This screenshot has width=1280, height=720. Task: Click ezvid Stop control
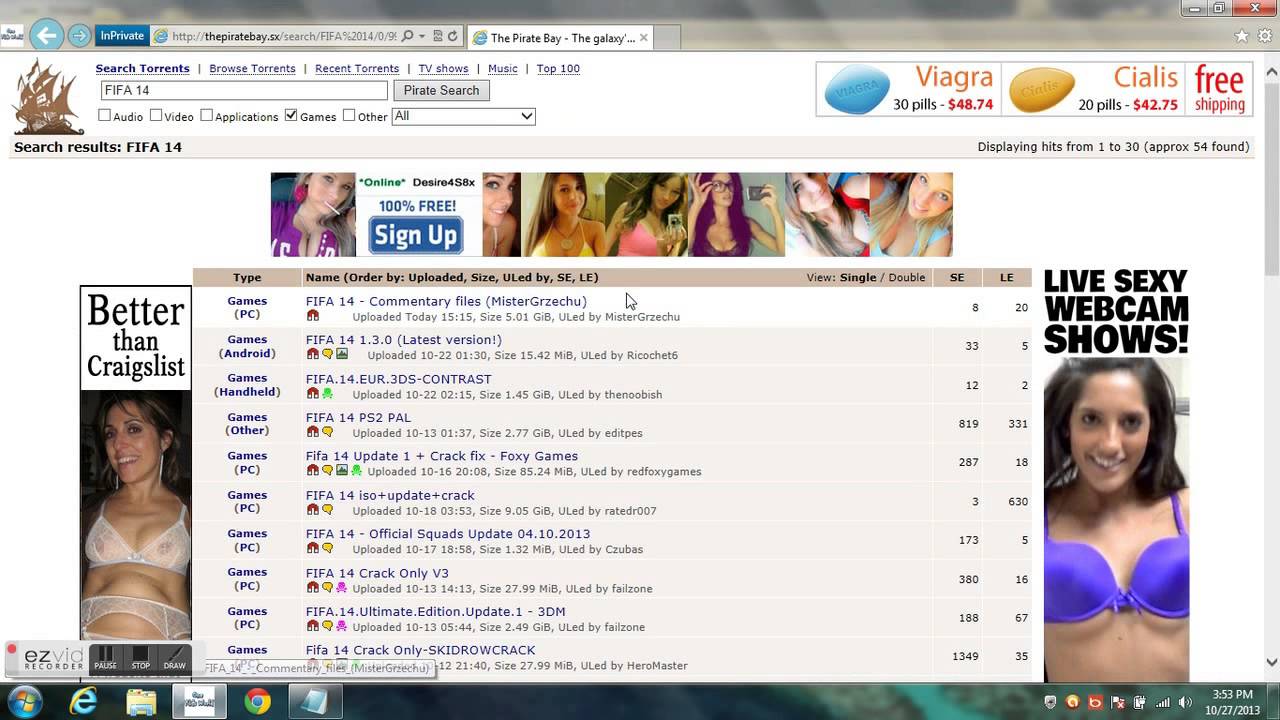point(141,658)
